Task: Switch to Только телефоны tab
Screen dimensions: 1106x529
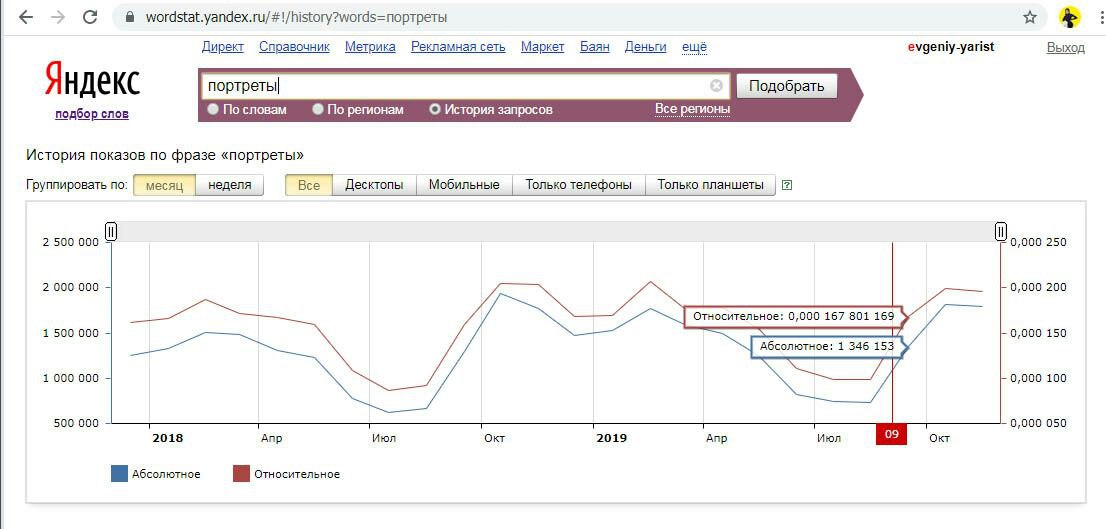Action: (578, 185)
